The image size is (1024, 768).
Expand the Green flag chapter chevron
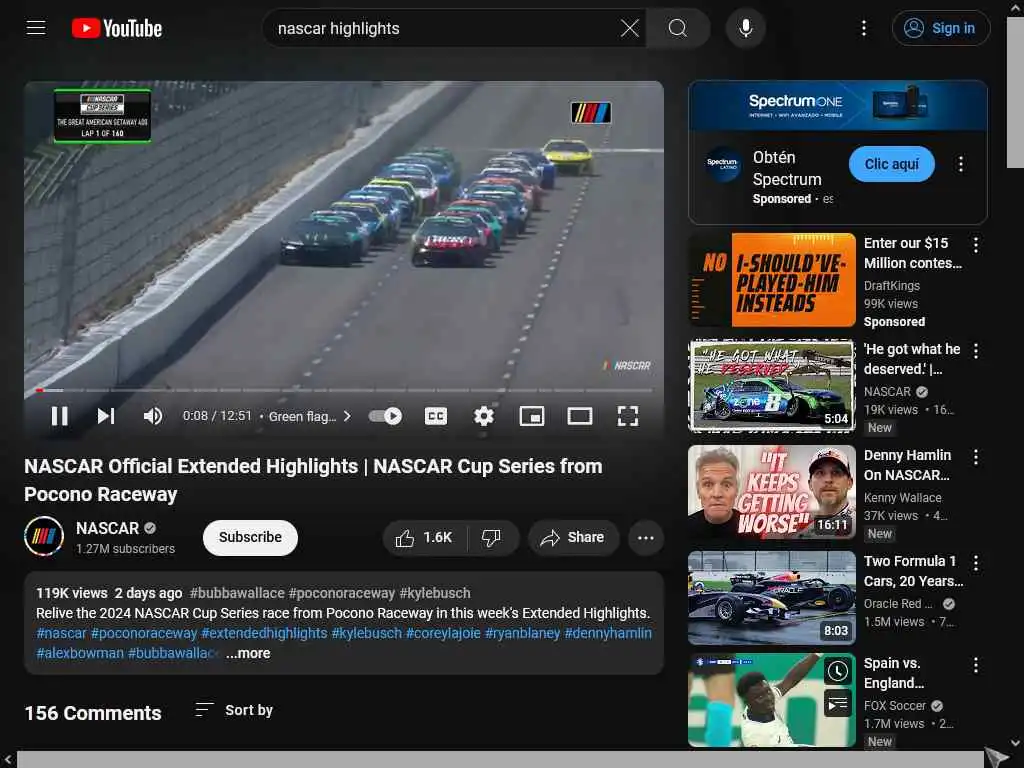pos(347,416)
